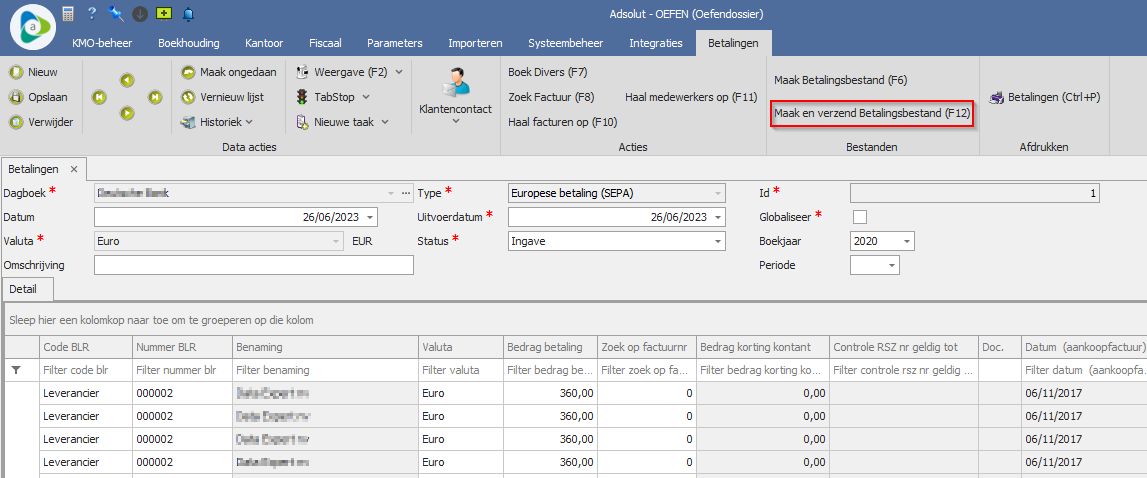Screen dimensions: 1147x478
Task: Refresh the list with Vernieuw lijst
Action: pos(222,97)
